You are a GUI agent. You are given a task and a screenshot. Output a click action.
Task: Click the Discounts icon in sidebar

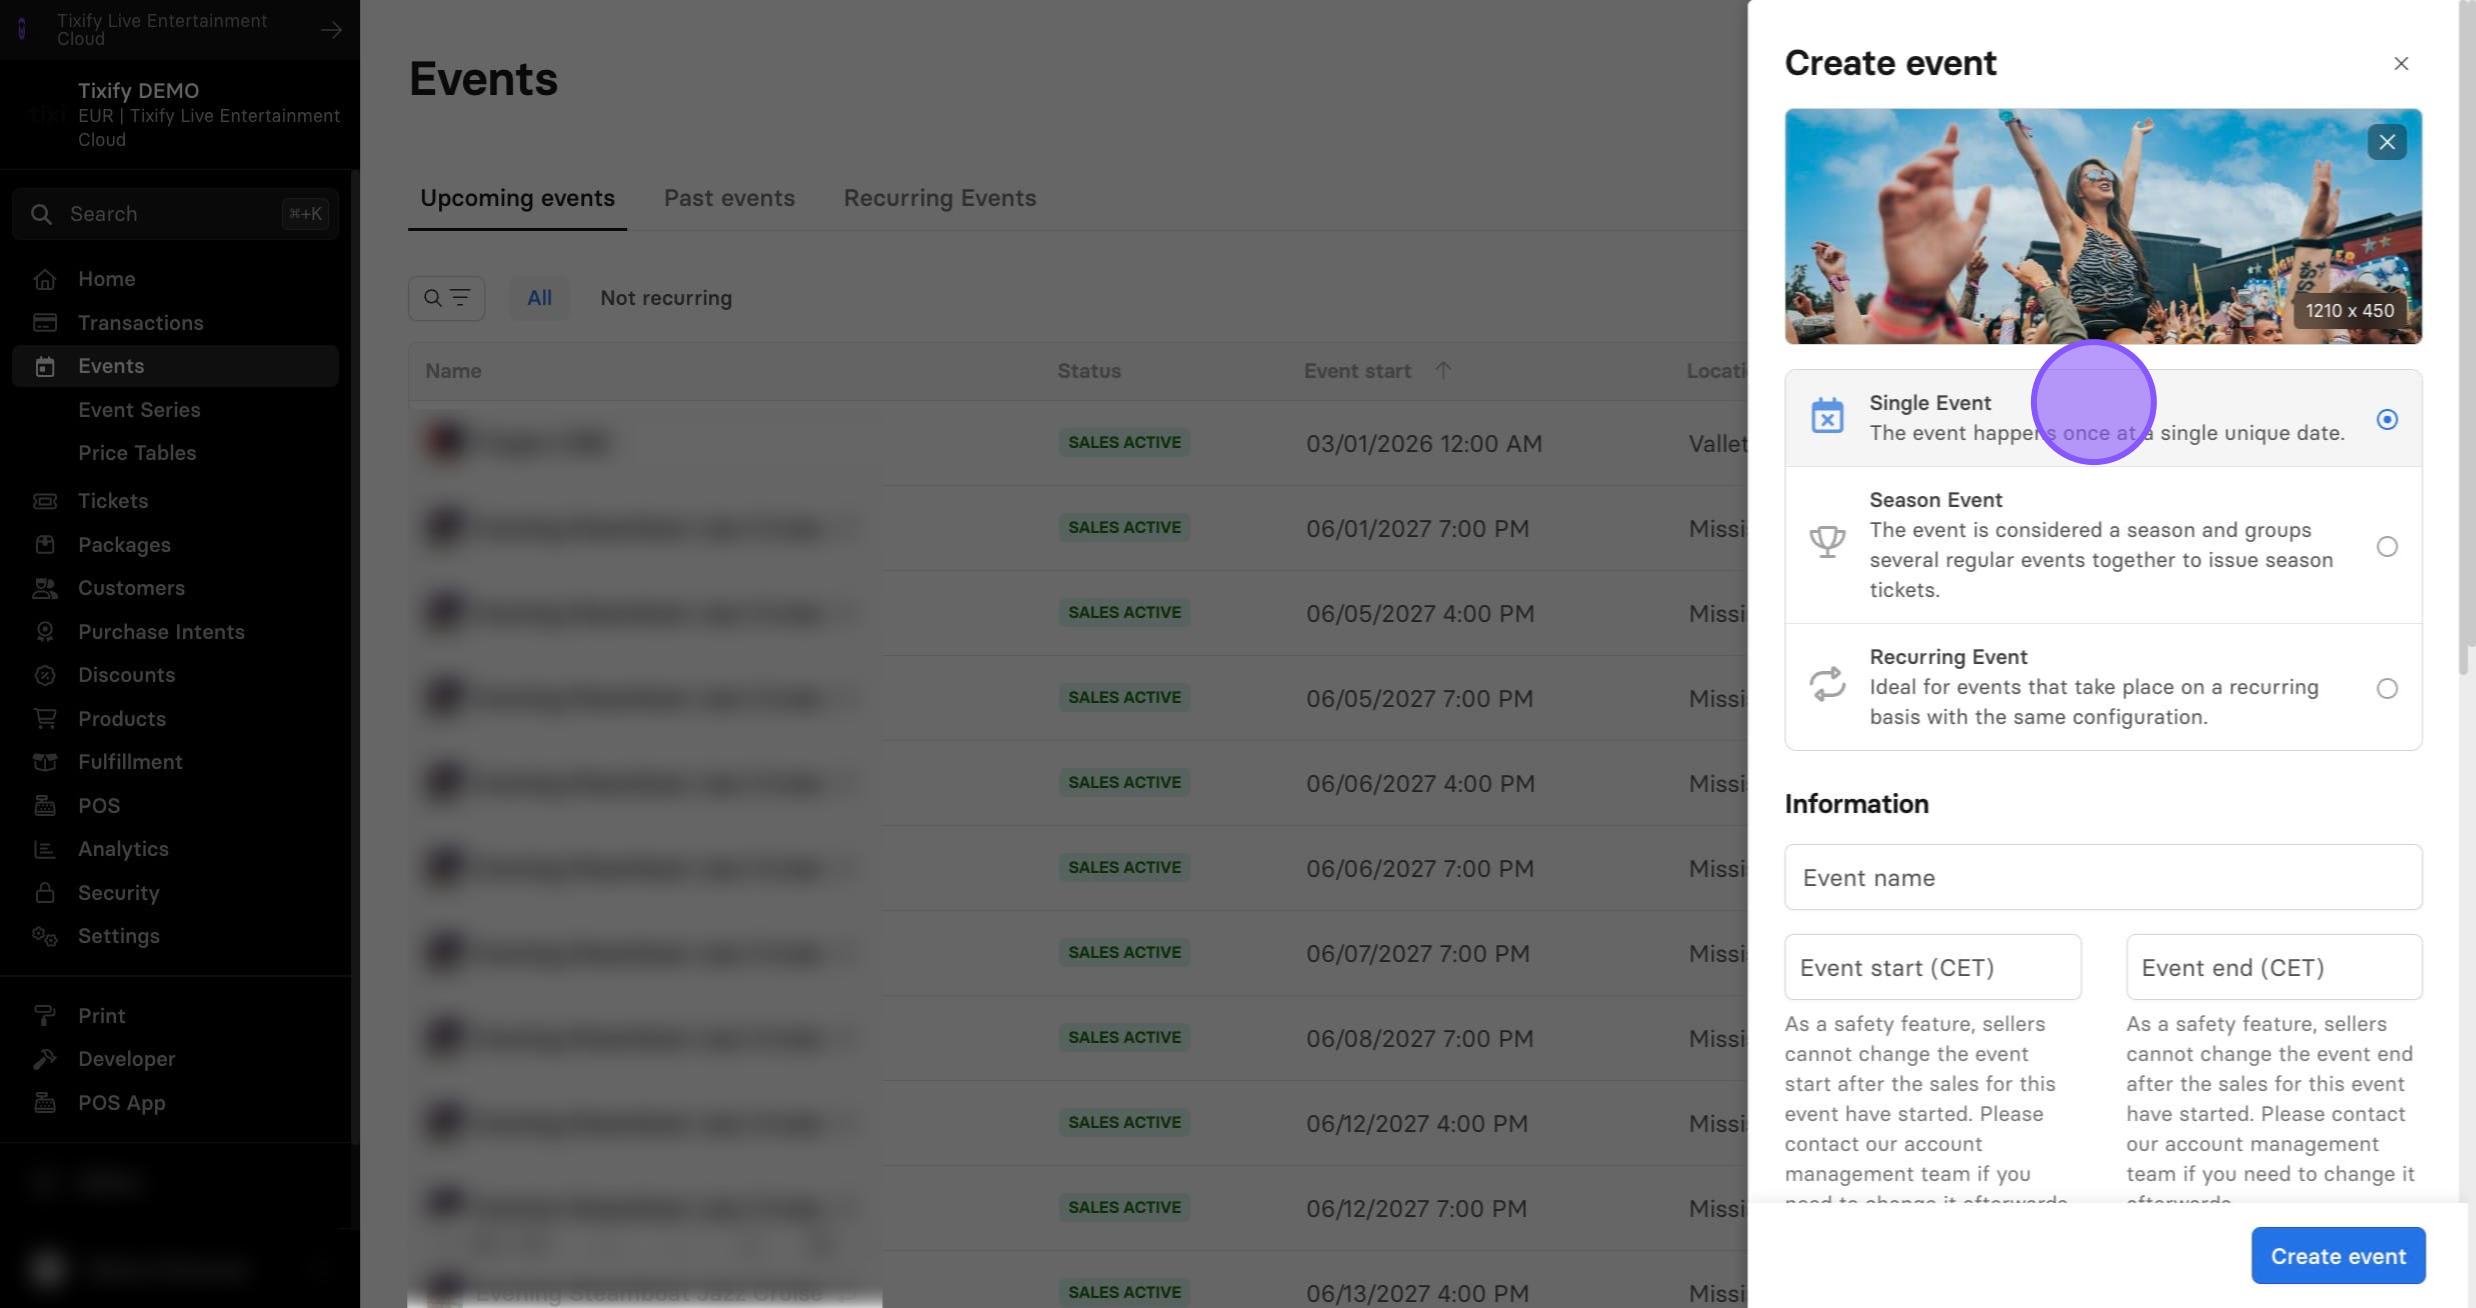point(44,675)
